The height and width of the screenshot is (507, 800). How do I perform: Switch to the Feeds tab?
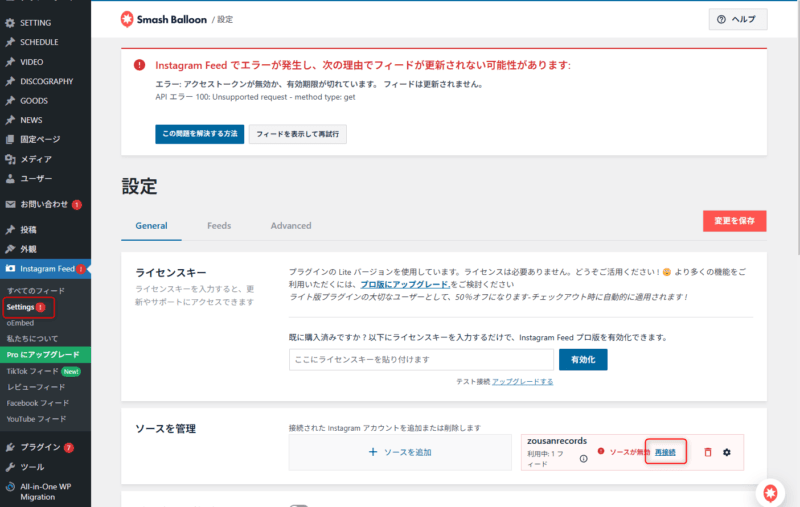tap(219, 226)
